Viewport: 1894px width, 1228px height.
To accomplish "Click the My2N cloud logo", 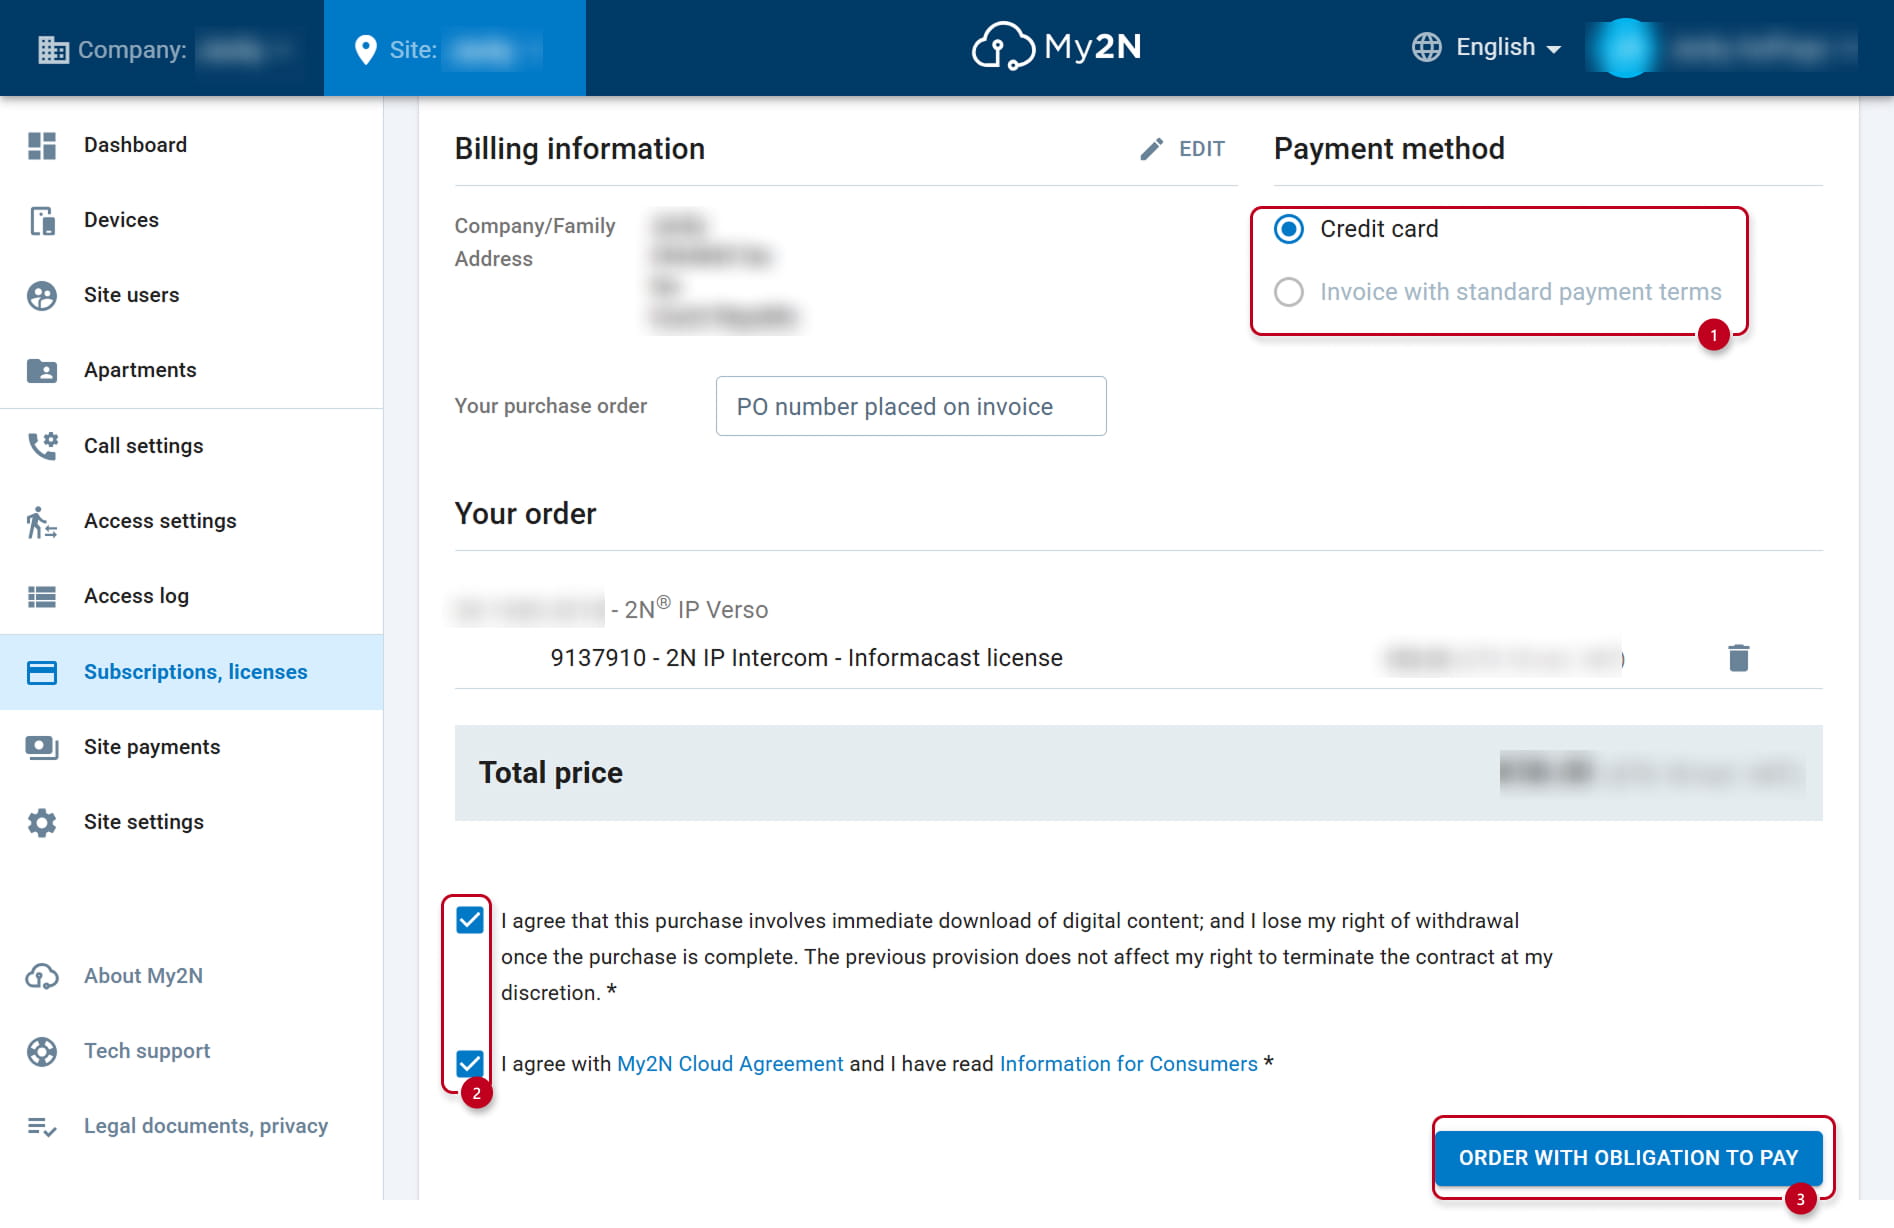I will [x=1057, y=46].
